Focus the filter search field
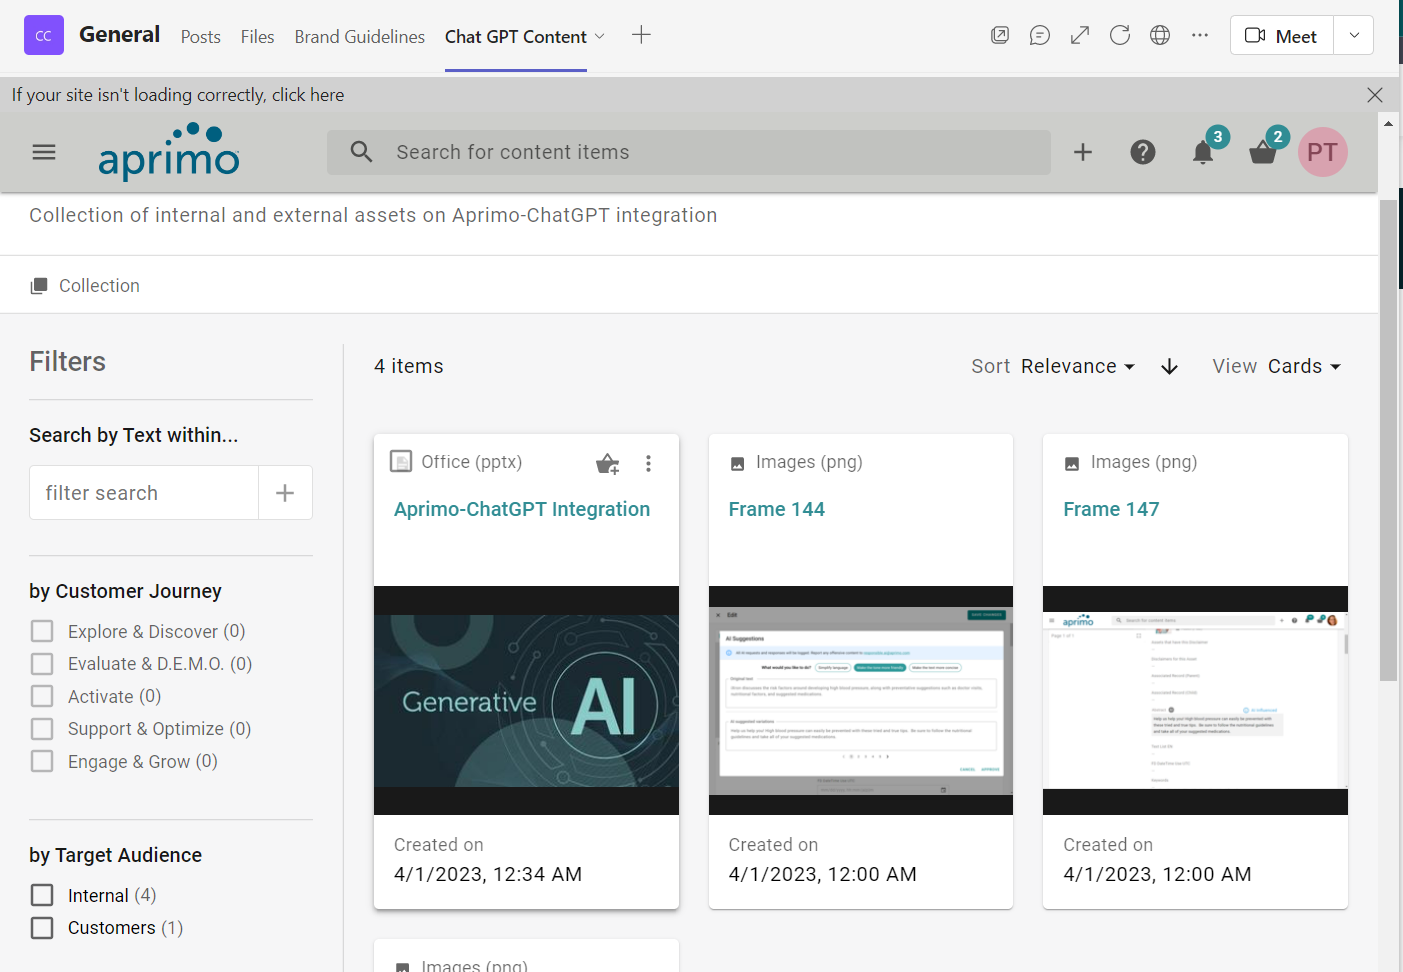 point(143,492)
